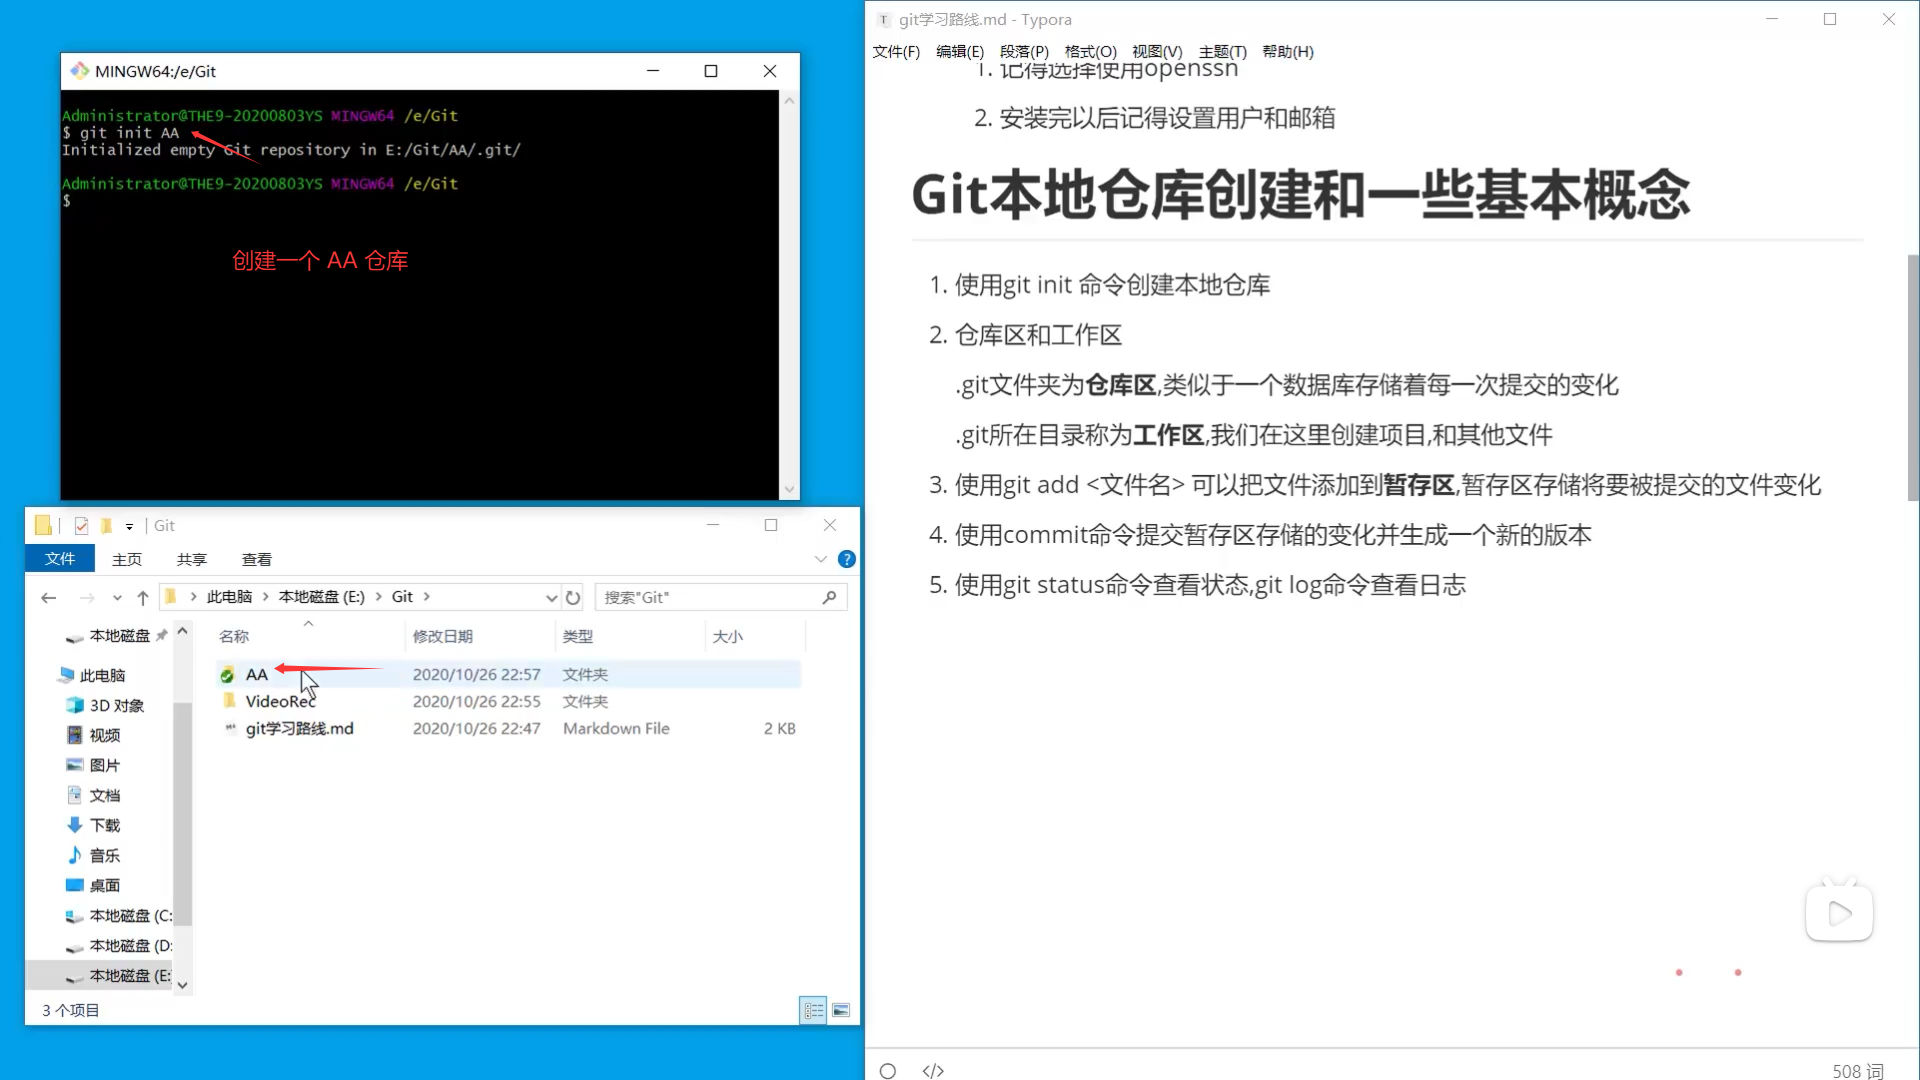1920x1080 pixels.
Task: Click the floating video play button
Action: point(1839,913)
